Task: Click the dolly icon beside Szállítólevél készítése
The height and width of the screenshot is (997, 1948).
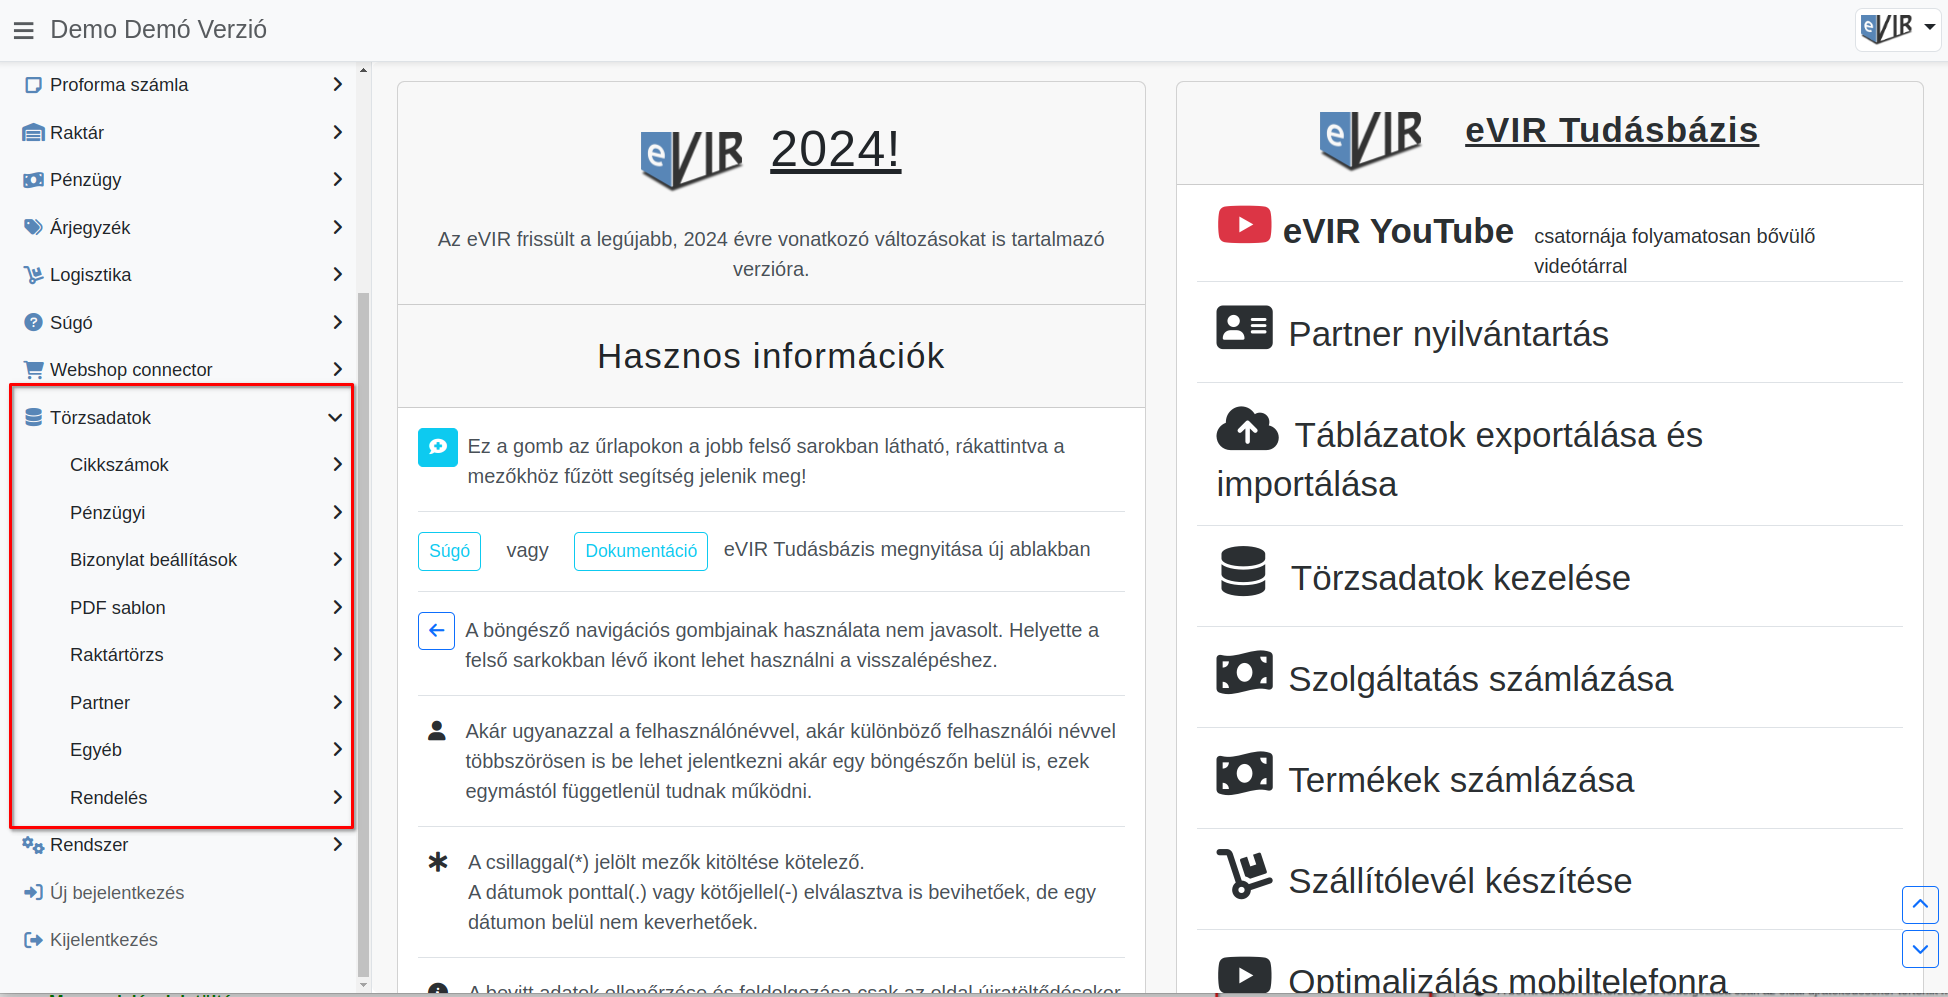Action: pos(1244,874)
